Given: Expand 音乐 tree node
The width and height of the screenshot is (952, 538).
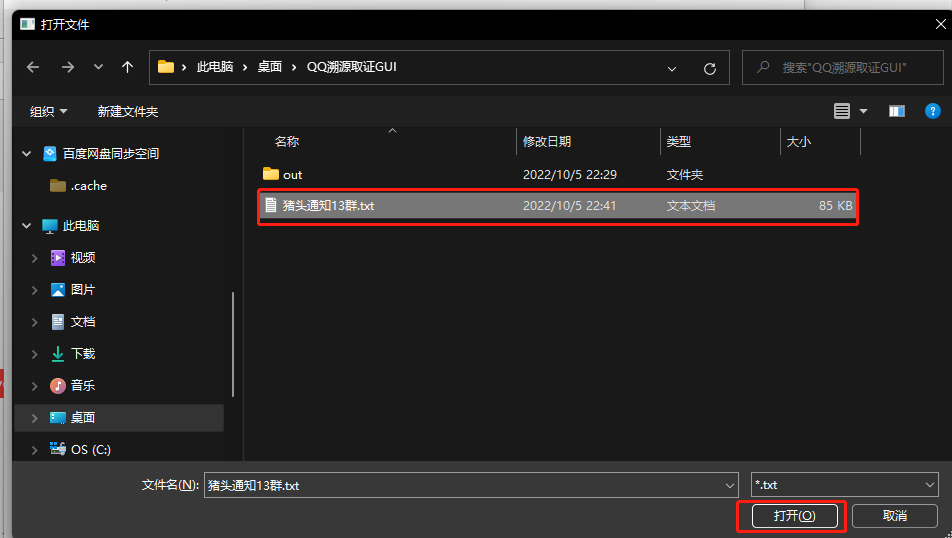Looking at the screenshot, I should click(35, 386).
